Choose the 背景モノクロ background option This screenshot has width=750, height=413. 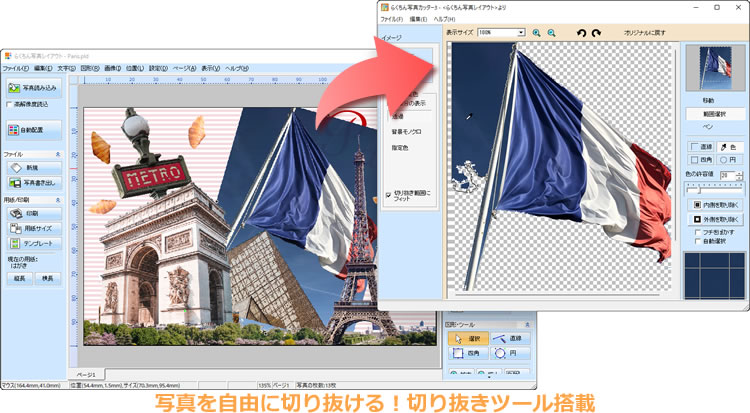click(407, 132)
